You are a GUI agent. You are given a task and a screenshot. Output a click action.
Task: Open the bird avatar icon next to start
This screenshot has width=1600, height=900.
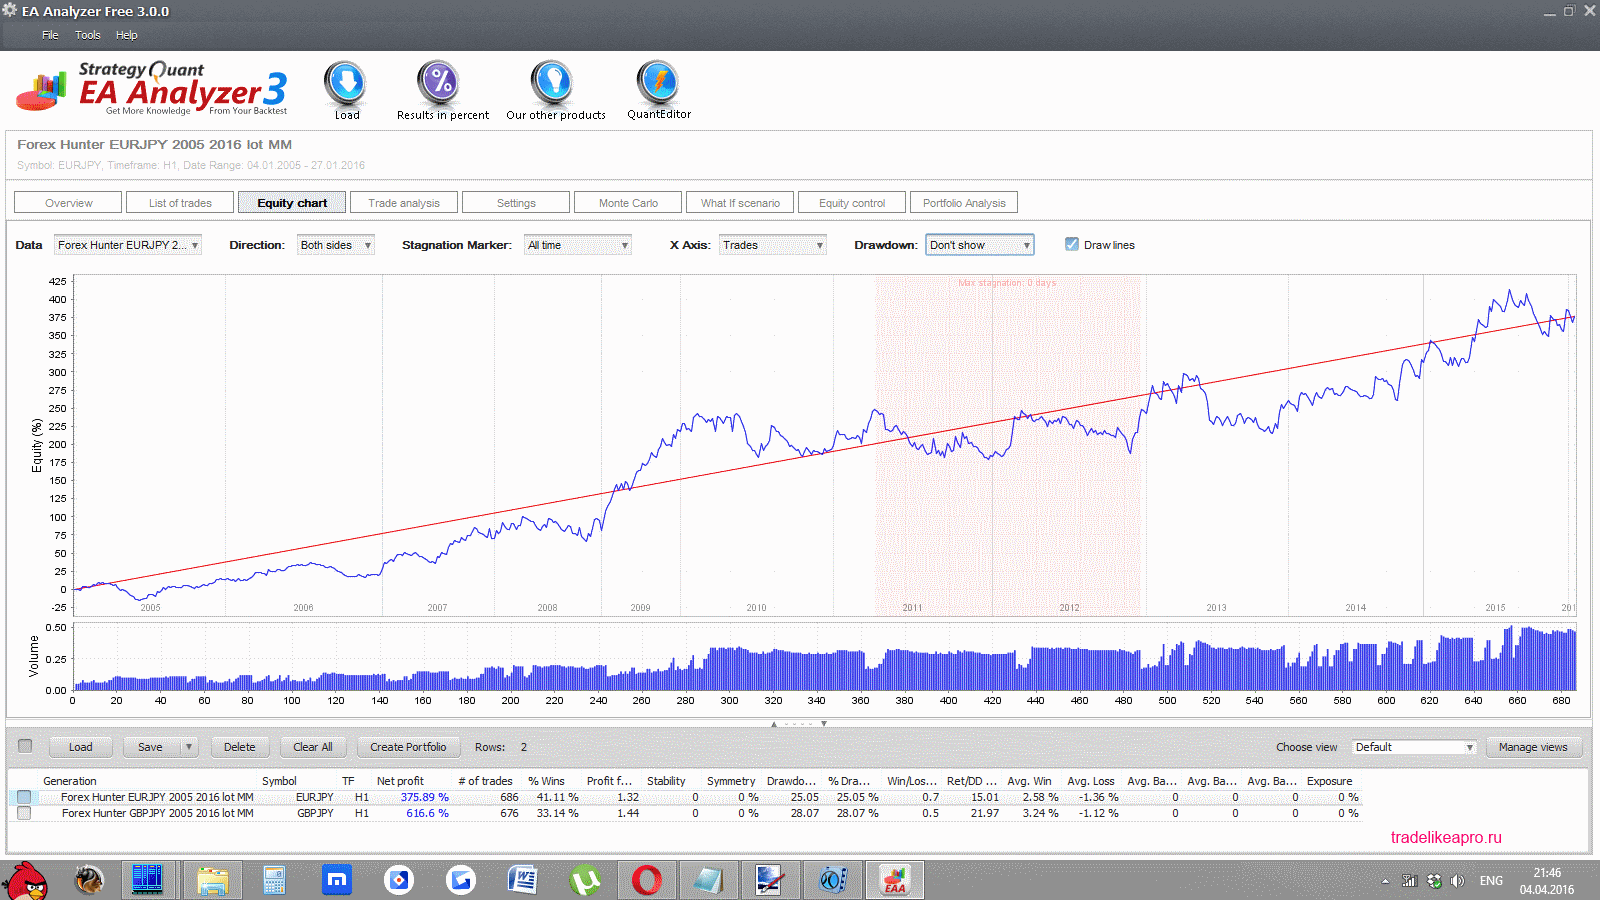point(89,881)
